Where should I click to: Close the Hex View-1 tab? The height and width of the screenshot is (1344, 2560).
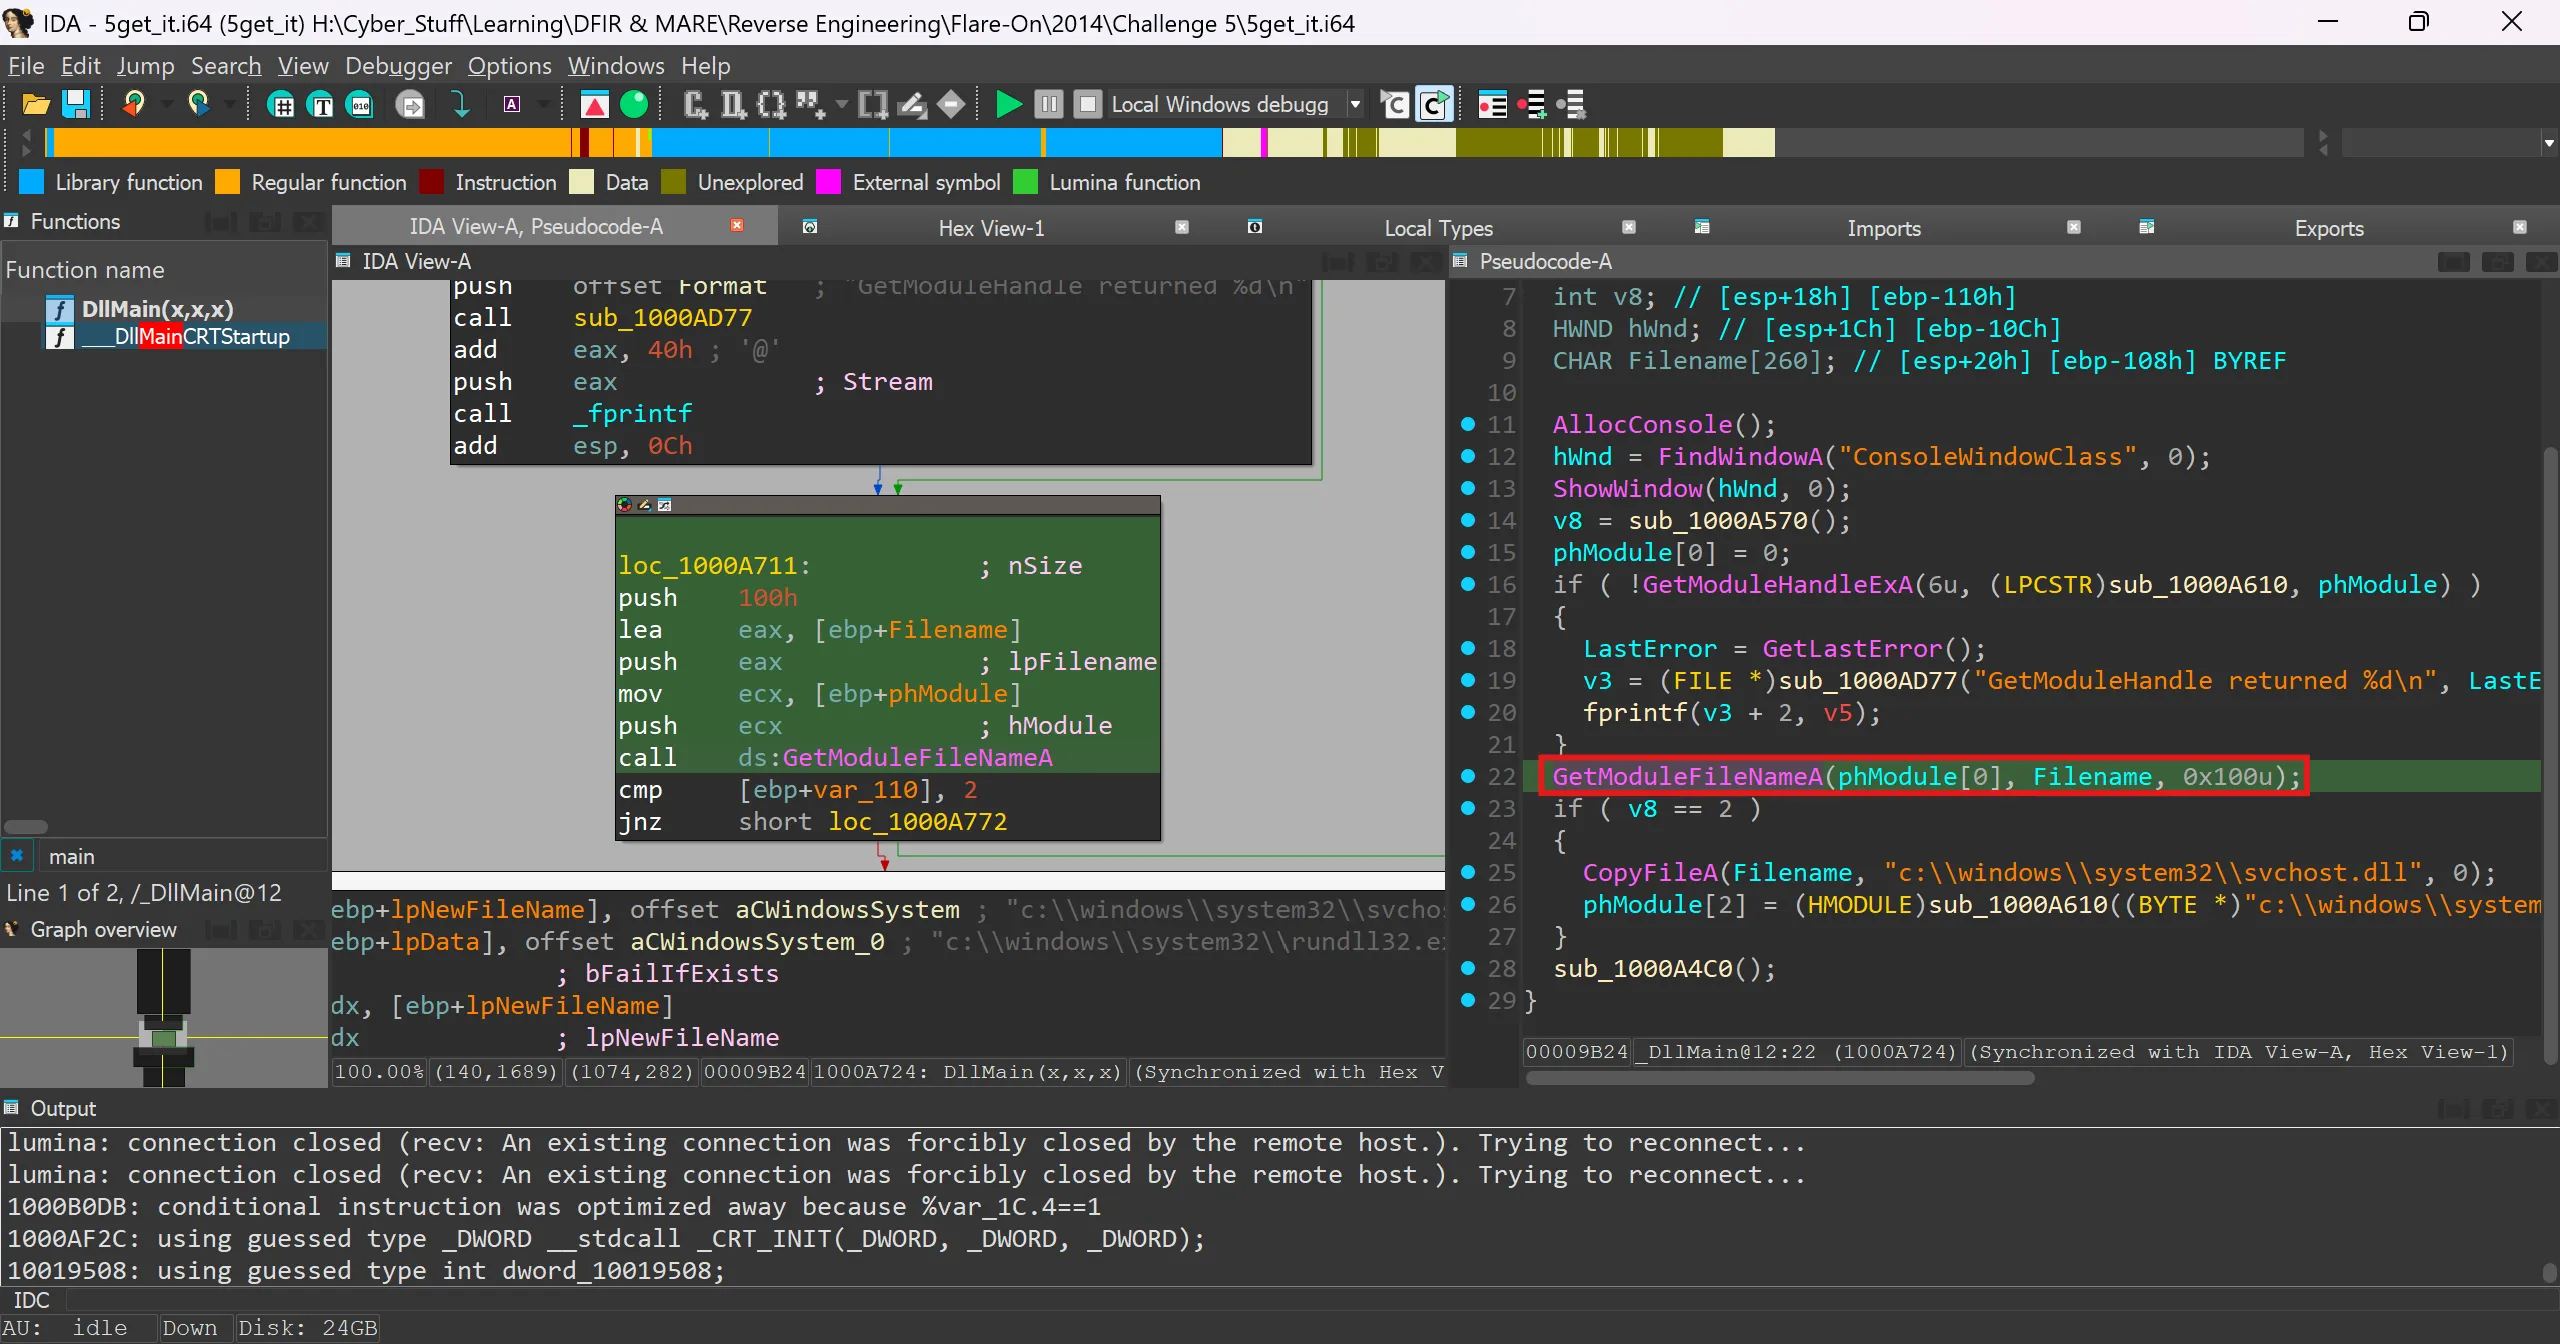(1182, 227)
